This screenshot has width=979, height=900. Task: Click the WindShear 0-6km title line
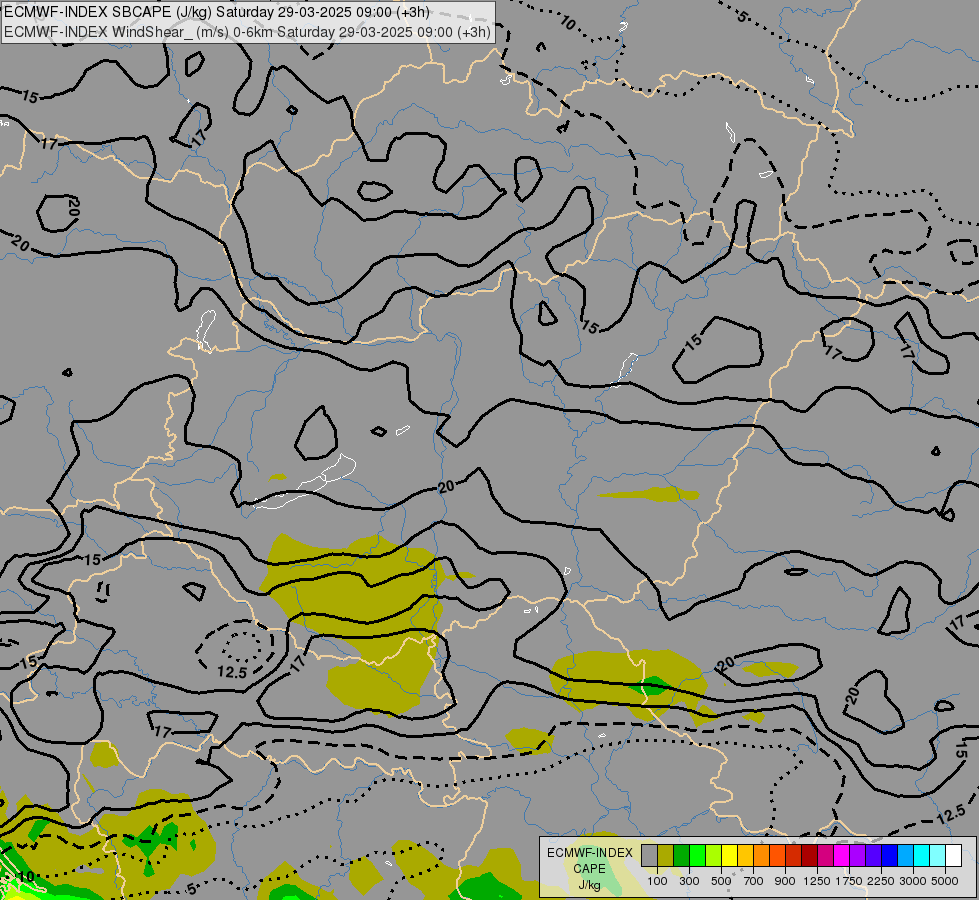(x=247, y=32)
